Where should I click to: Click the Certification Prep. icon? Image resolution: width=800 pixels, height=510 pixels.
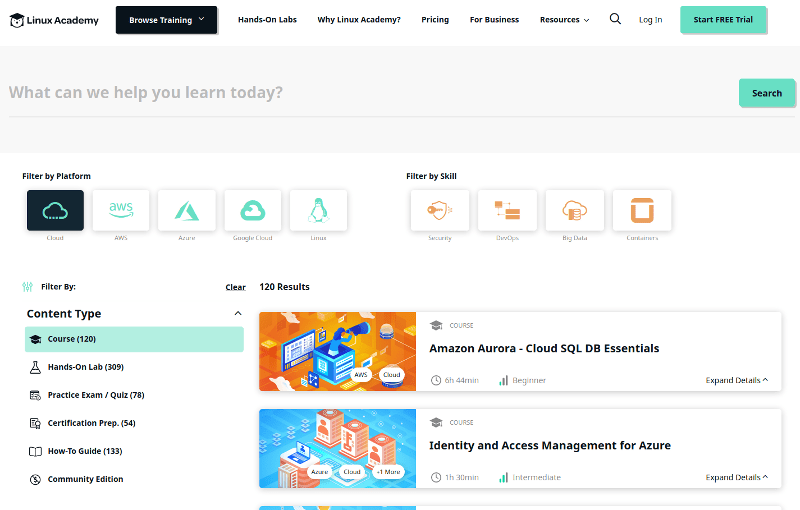pyautogui.click(x=35, y=423)
